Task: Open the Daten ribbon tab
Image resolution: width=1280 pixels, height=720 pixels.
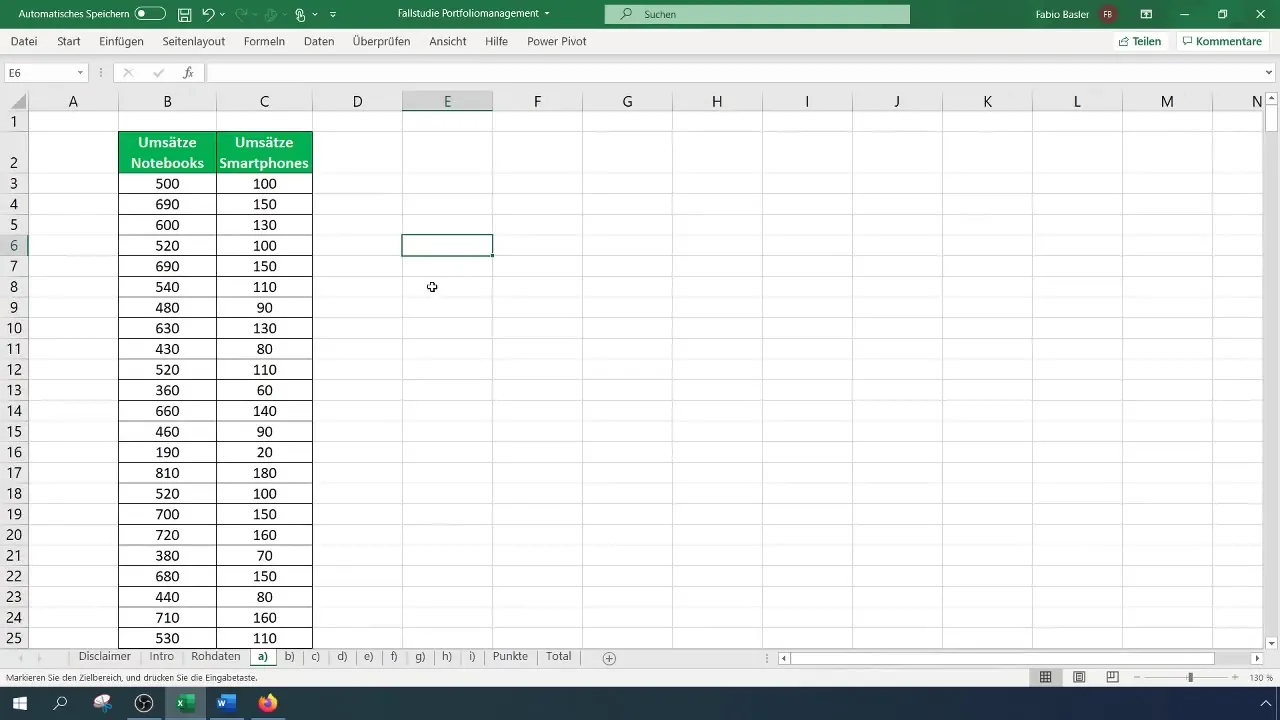Action: pyautogui.click(x=319, y=41)
